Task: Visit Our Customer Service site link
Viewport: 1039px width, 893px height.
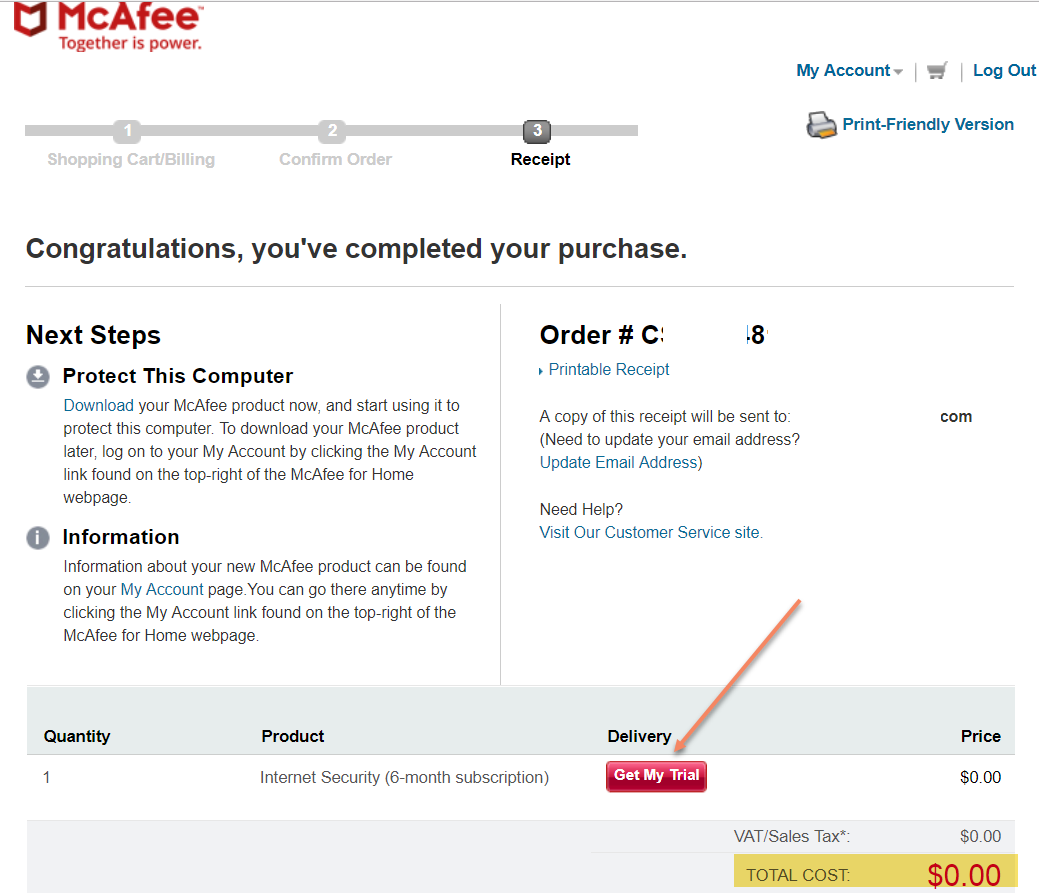Action: coord(651,533)
